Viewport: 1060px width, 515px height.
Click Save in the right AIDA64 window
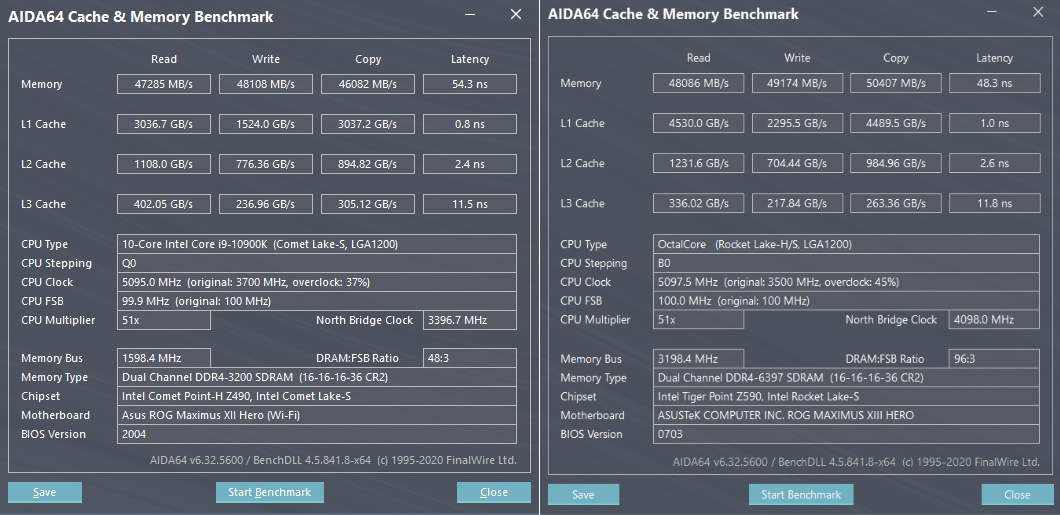(583, 495)
